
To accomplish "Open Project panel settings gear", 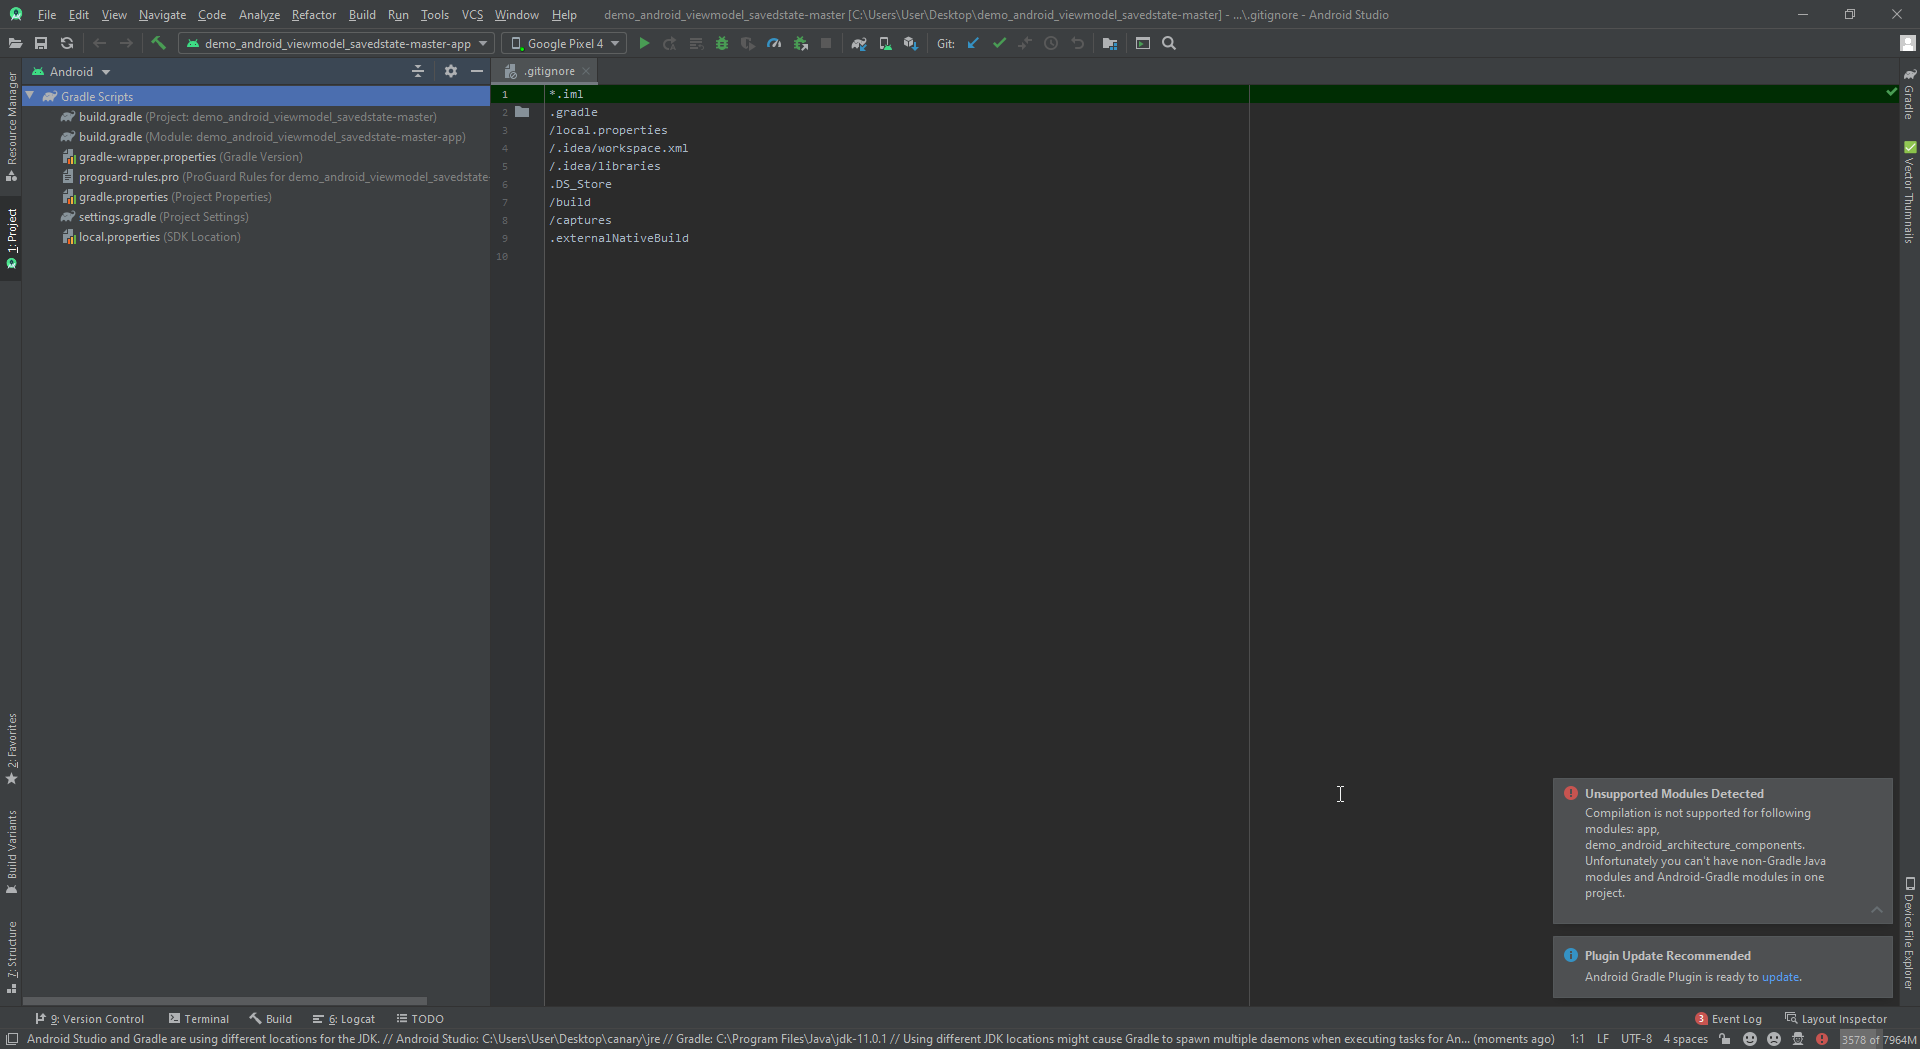I will click(x=451, y=71).
